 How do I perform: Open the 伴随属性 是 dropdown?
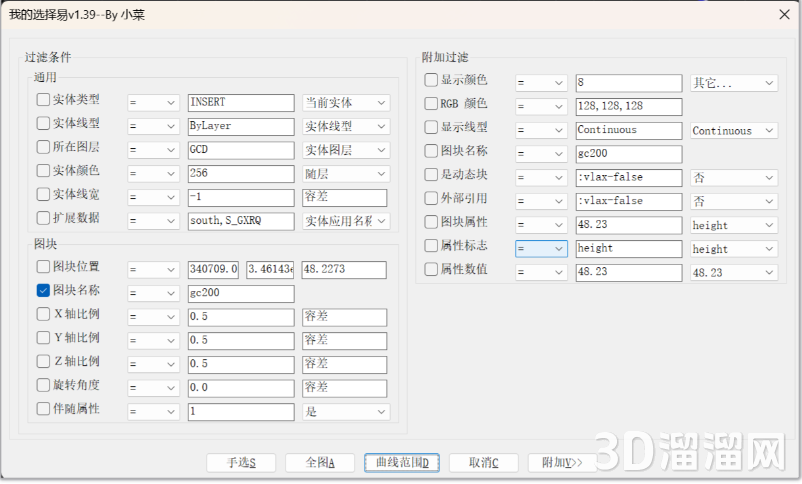(346, 412)
